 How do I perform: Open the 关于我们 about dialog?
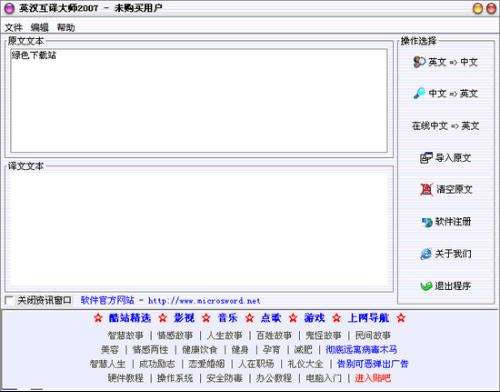click(446, 254)
